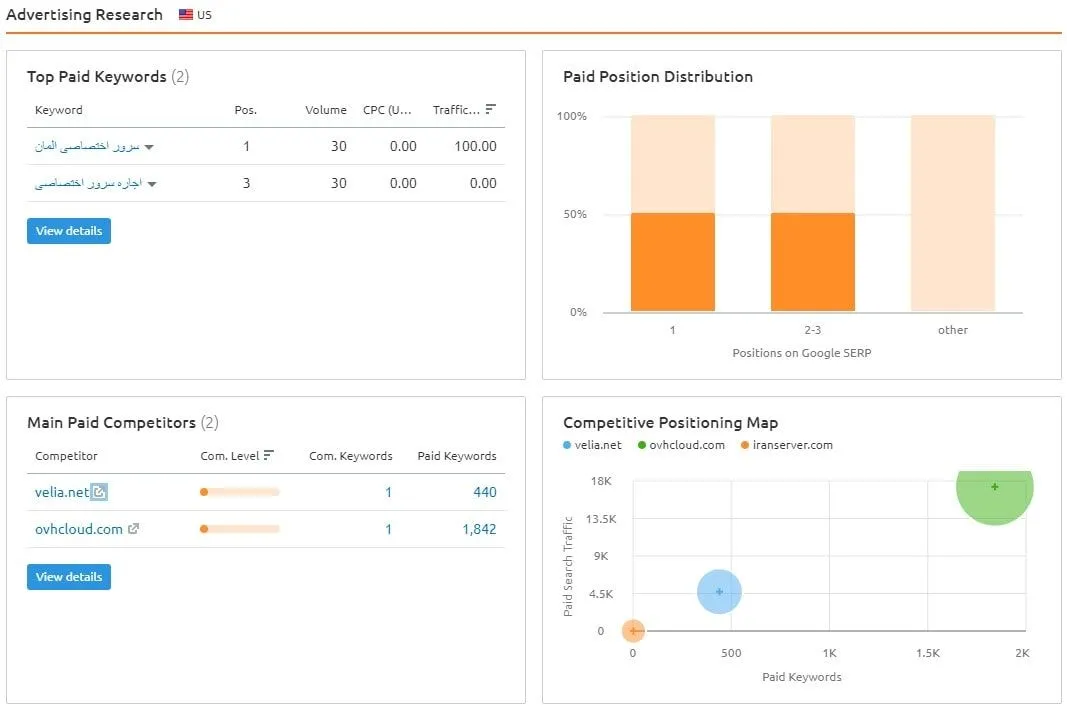Click View details under Main Paid Competitors
This screenshot has width=1067, height=712.
click(69, 577)
